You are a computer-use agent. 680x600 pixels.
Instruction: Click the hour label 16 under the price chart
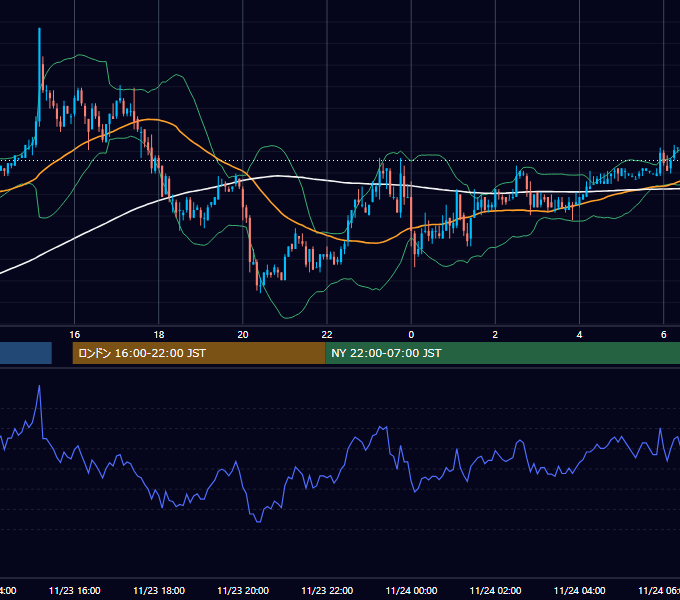click(75, 334)
